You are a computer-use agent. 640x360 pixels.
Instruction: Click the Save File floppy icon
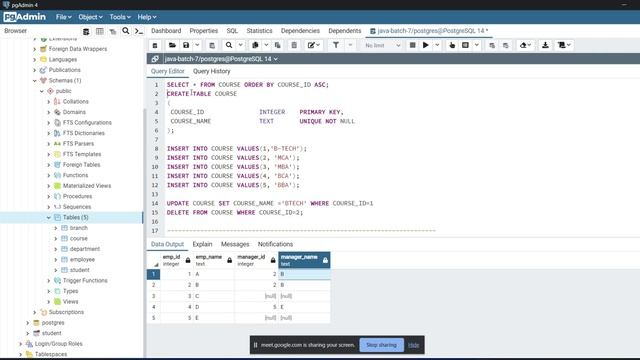[186, 45]
